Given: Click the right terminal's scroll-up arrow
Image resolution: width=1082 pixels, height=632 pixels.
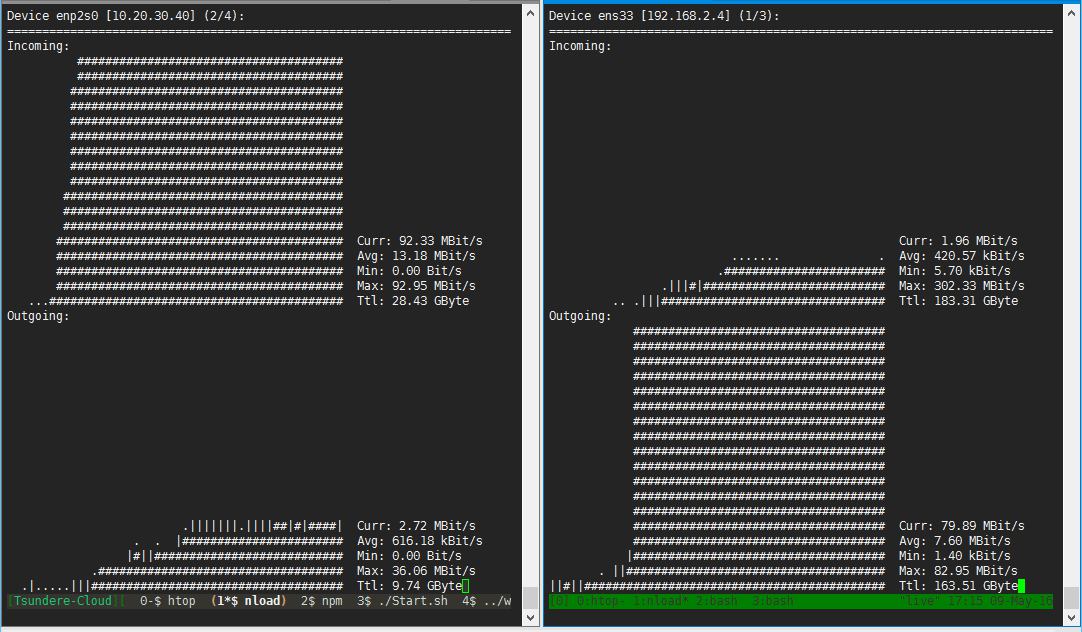Looking at the screenshot, I should pos(1072,13).
